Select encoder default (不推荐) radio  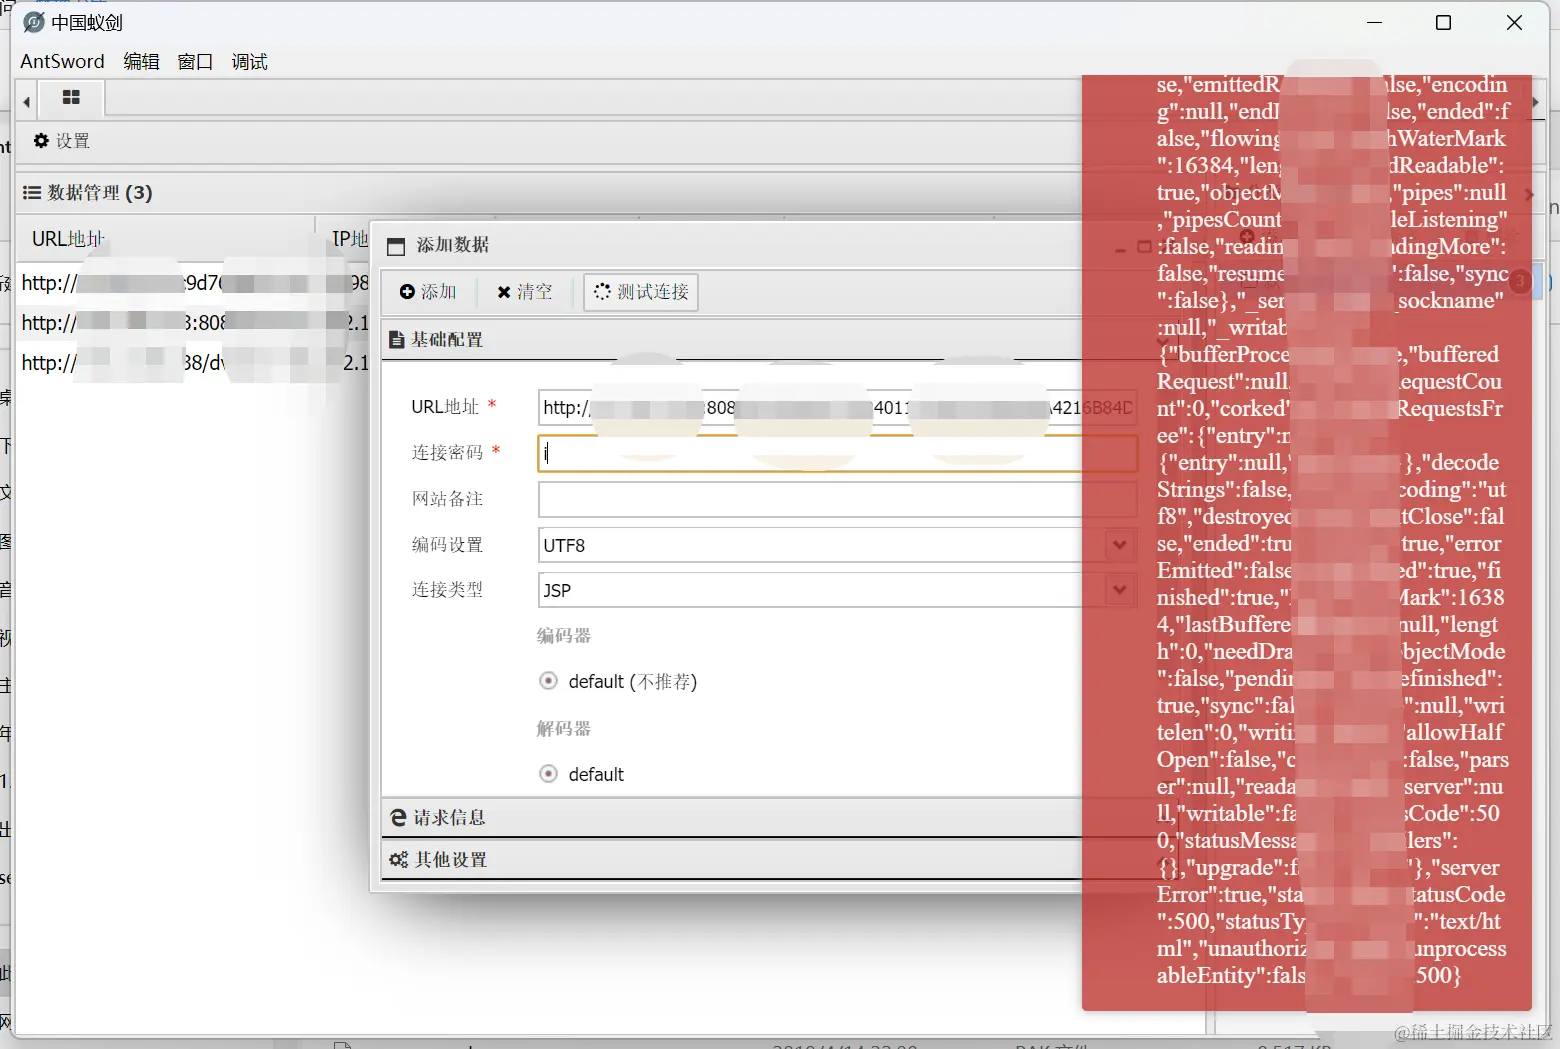click(548, 681)
